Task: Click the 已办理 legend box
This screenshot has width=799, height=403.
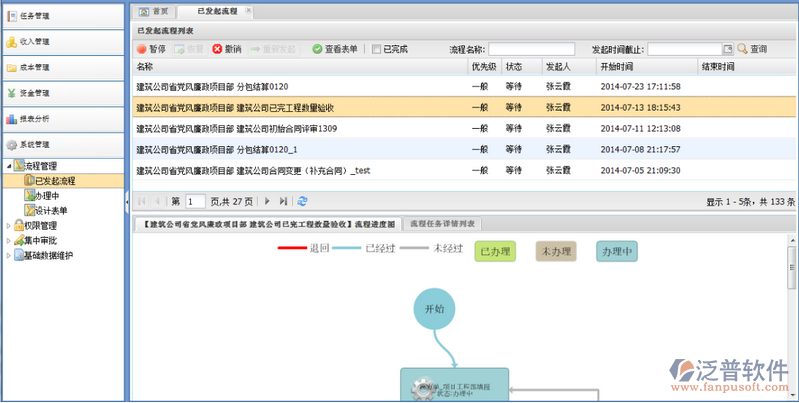Action: click(x=495, y=252)
